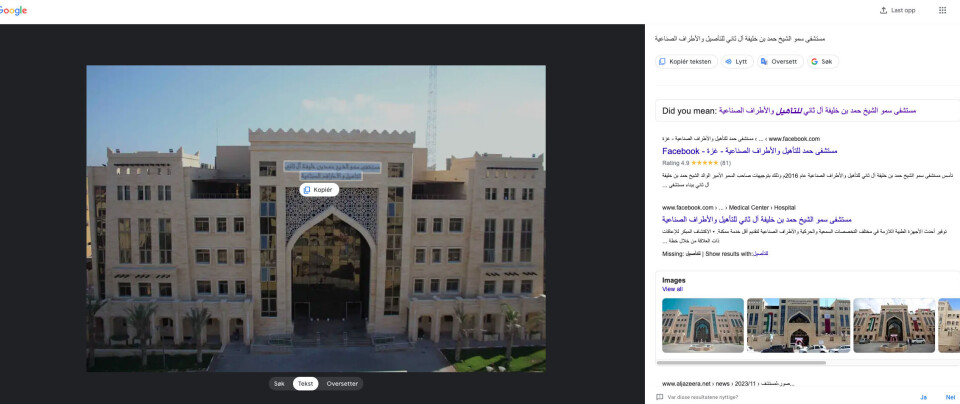Click the Kopiér popup on the image
960x404 pixels.
pos(318,190)
